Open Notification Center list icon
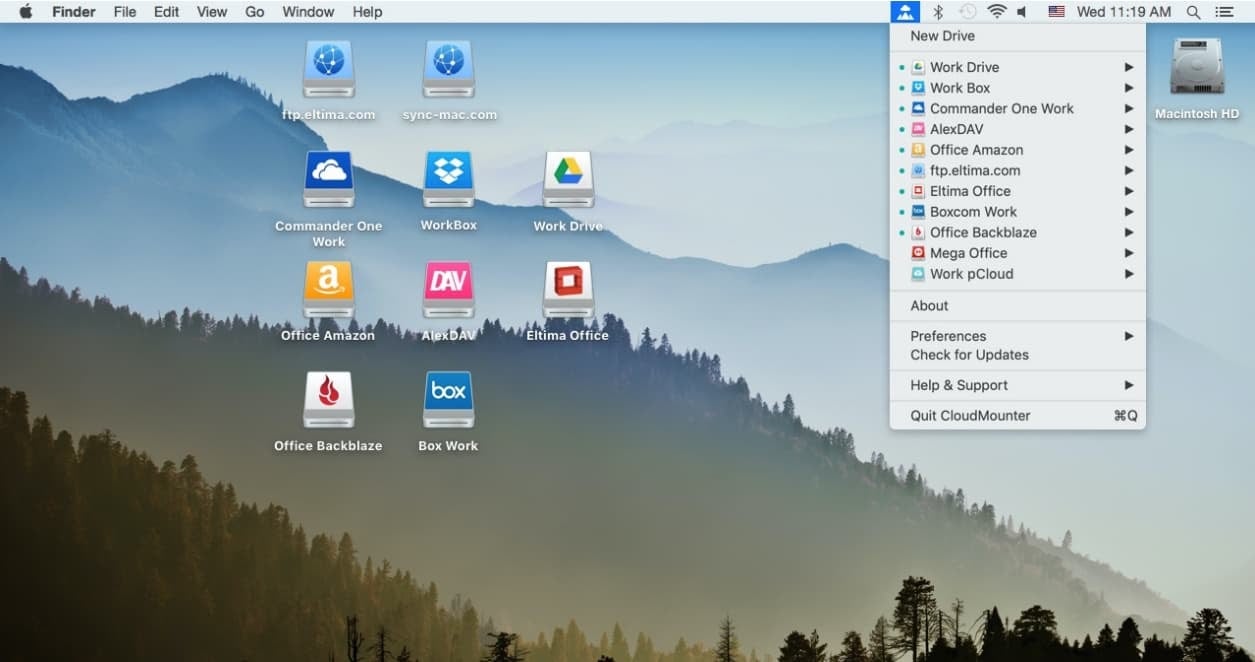Screen dimensions: 1255x662 click(1224, 12)
